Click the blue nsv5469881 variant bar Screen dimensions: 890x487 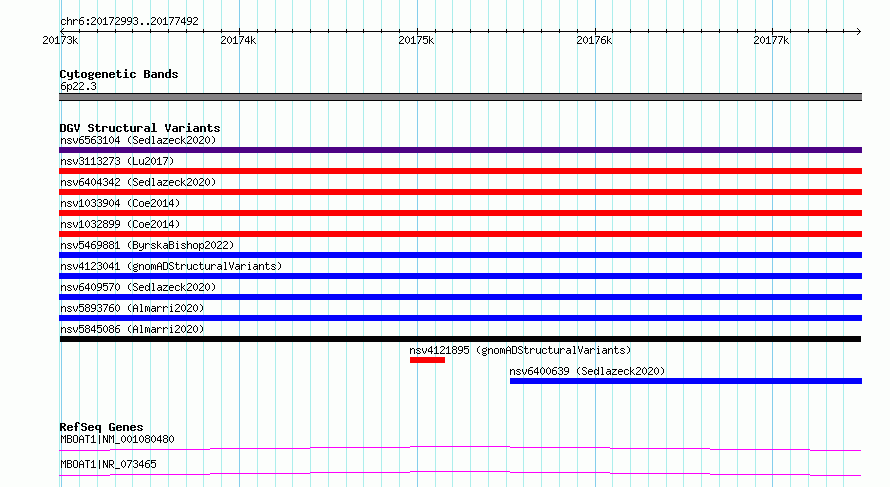pyautogui.click(x=460, y=255)
